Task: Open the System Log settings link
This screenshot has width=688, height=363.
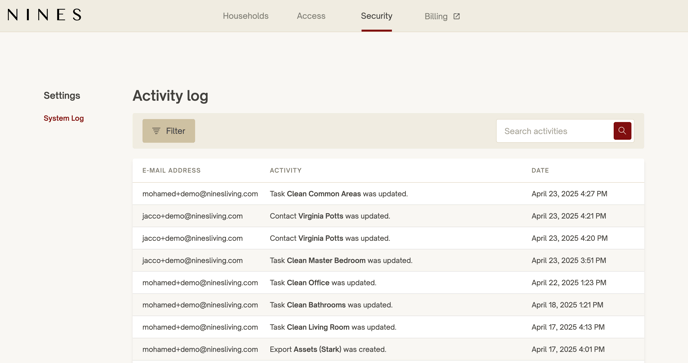Action: pyautogui.click(x=64, y=118)
